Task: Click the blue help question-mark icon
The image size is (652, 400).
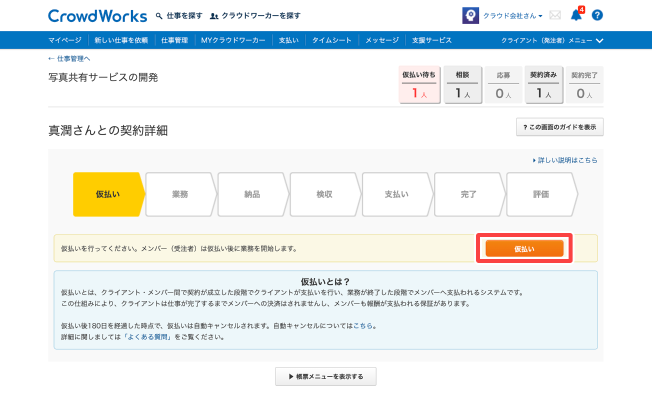Action: pos(597,16)
